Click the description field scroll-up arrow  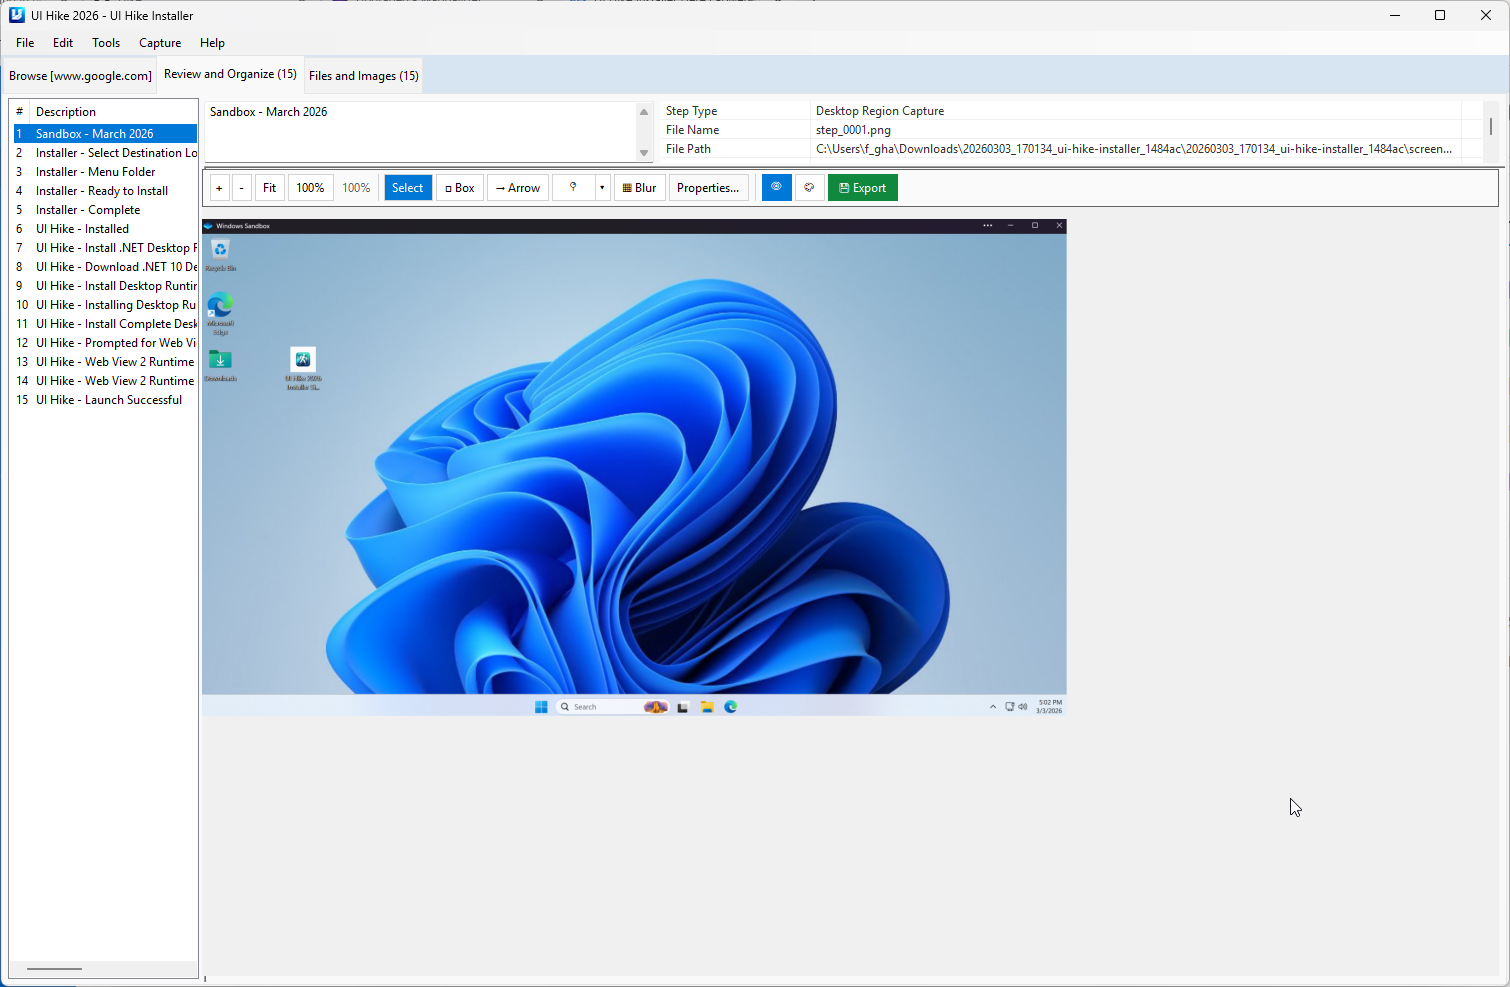coord(644,111)
